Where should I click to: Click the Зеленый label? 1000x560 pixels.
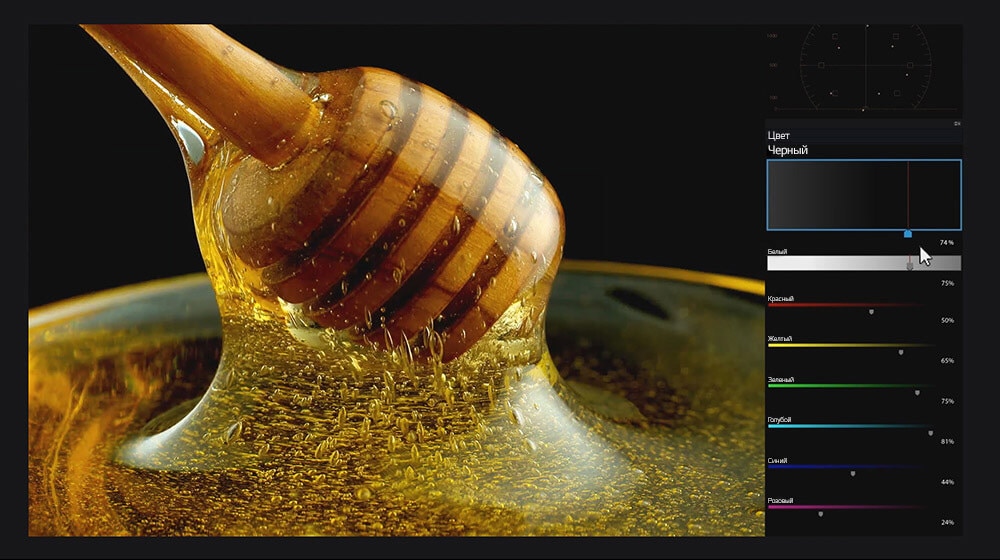pyautogui.click(x=781, y=379)
